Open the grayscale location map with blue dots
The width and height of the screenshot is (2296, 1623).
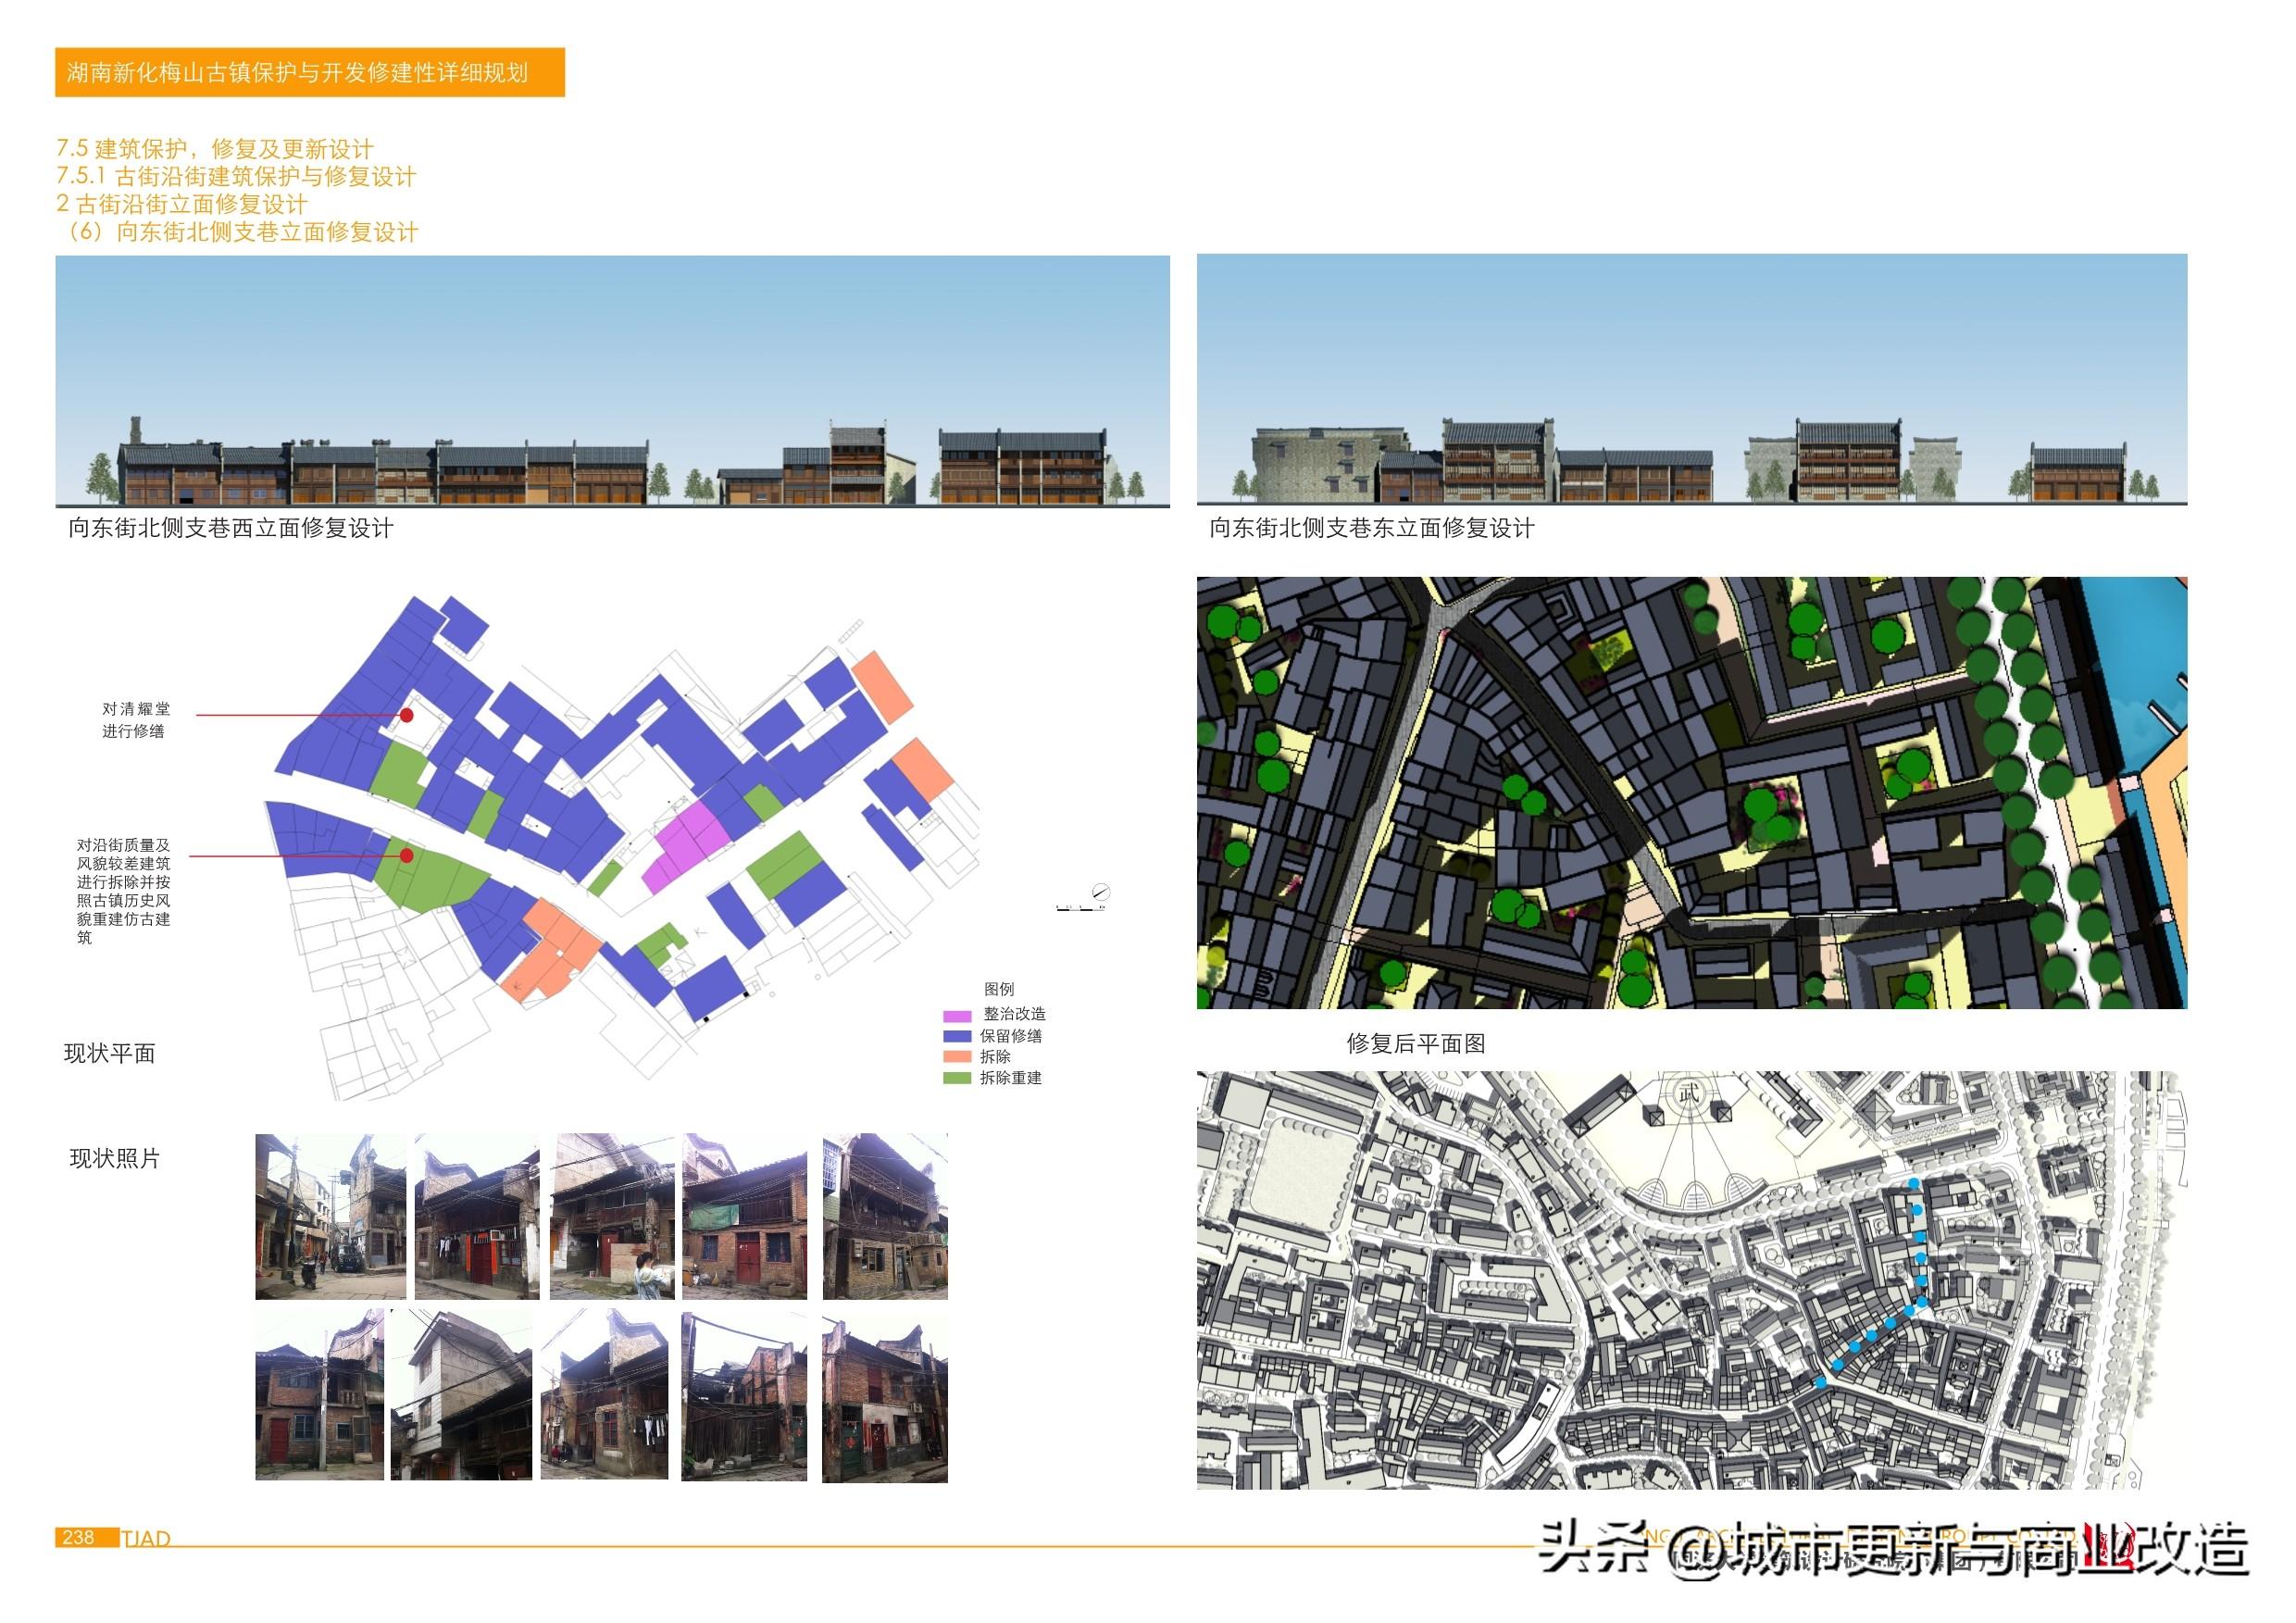coord(1692,1281)
